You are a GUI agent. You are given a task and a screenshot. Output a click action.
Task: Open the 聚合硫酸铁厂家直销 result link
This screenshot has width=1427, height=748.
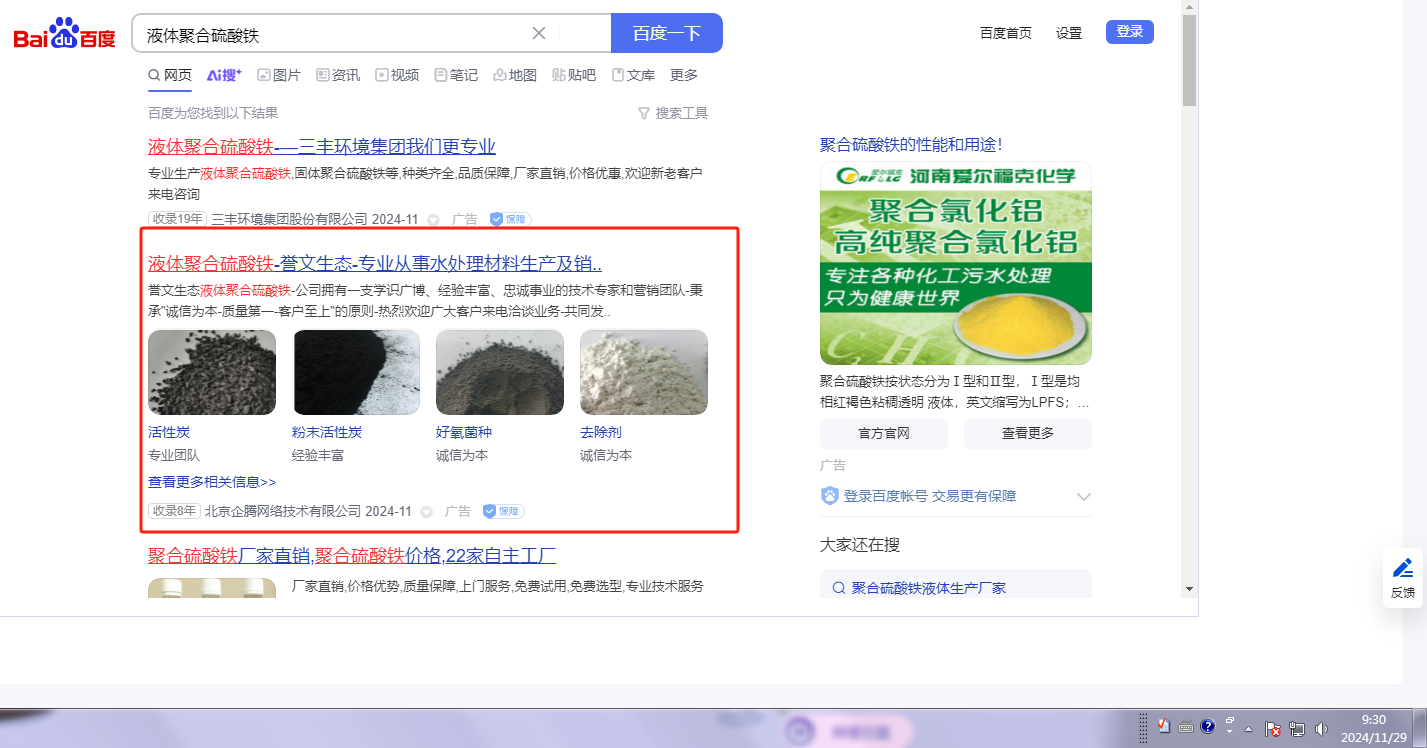click(352, 556)
